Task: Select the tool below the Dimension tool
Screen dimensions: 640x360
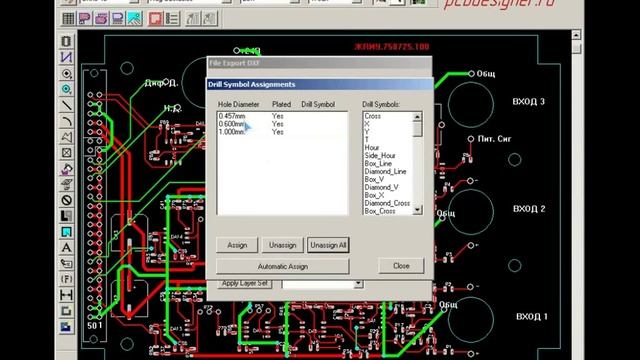Action: (67, 311)
